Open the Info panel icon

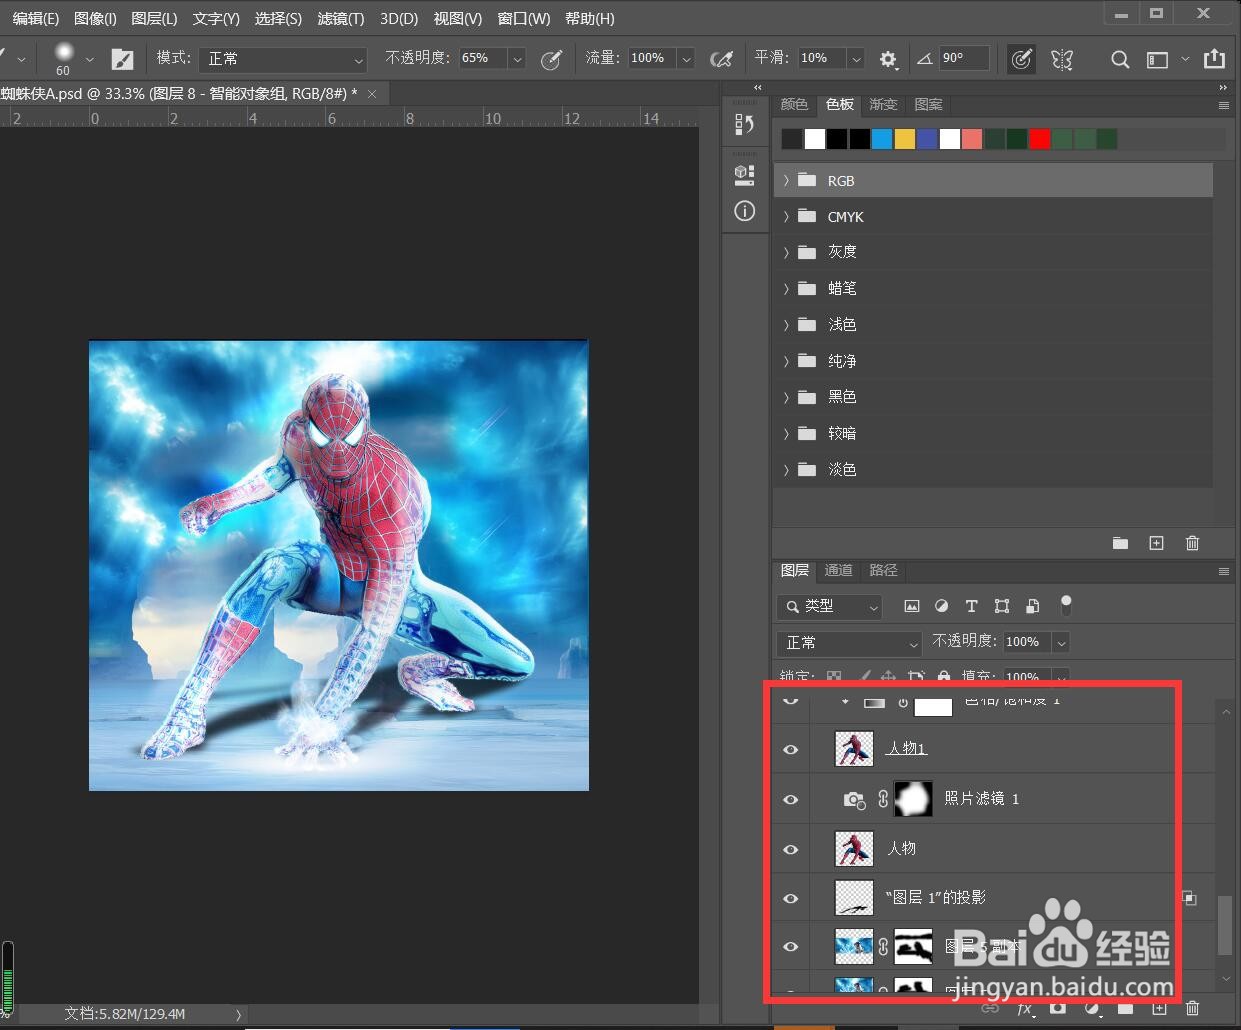pyautogui.click(x=744, y=211)
